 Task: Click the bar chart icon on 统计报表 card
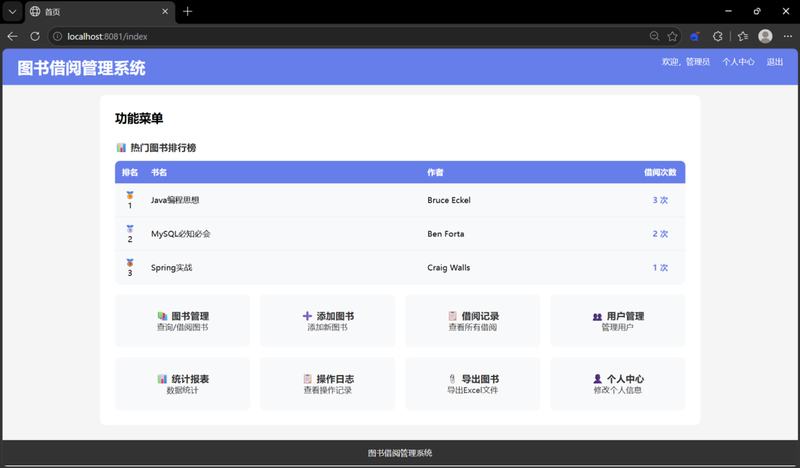click(162, 379)
